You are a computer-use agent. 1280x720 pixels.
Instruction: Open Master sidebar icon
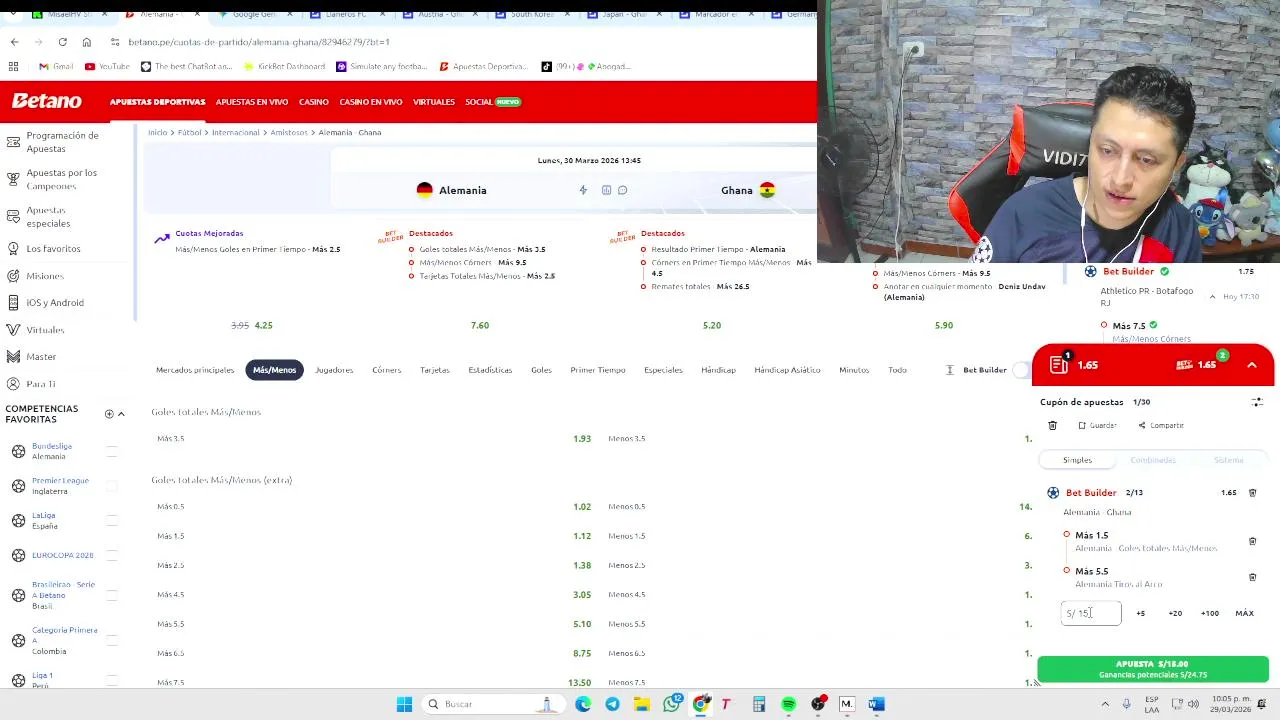pos(13,356)
